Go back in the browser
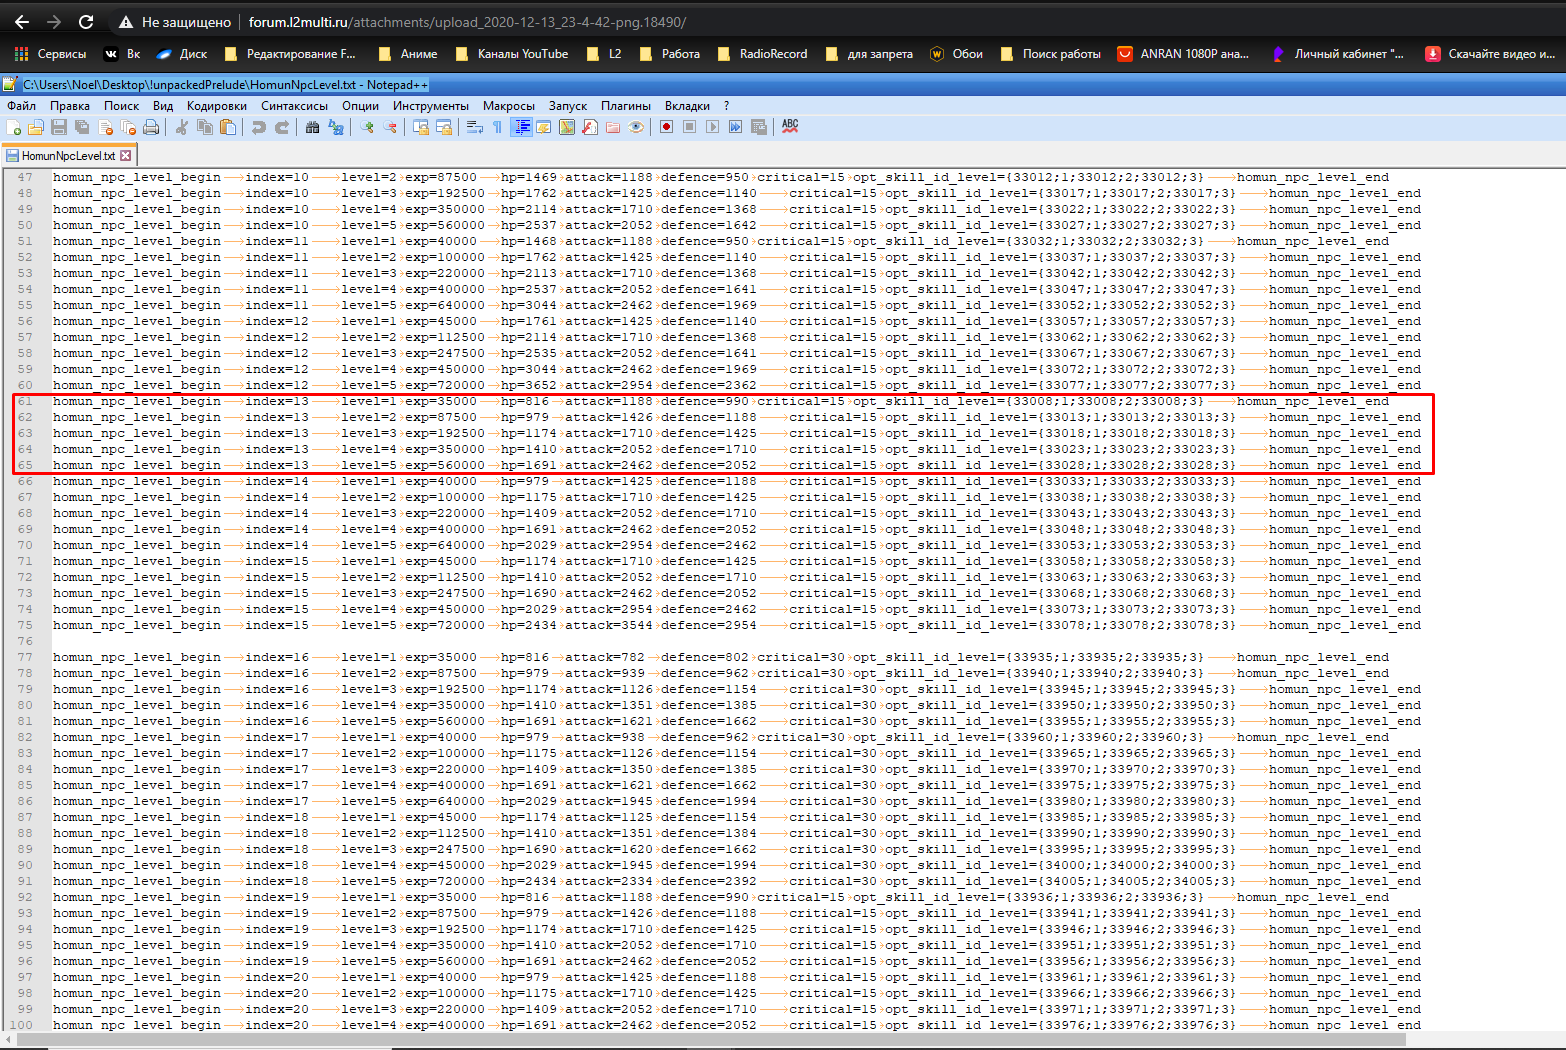This screenshot has height=1050, width=1566. 21,21
